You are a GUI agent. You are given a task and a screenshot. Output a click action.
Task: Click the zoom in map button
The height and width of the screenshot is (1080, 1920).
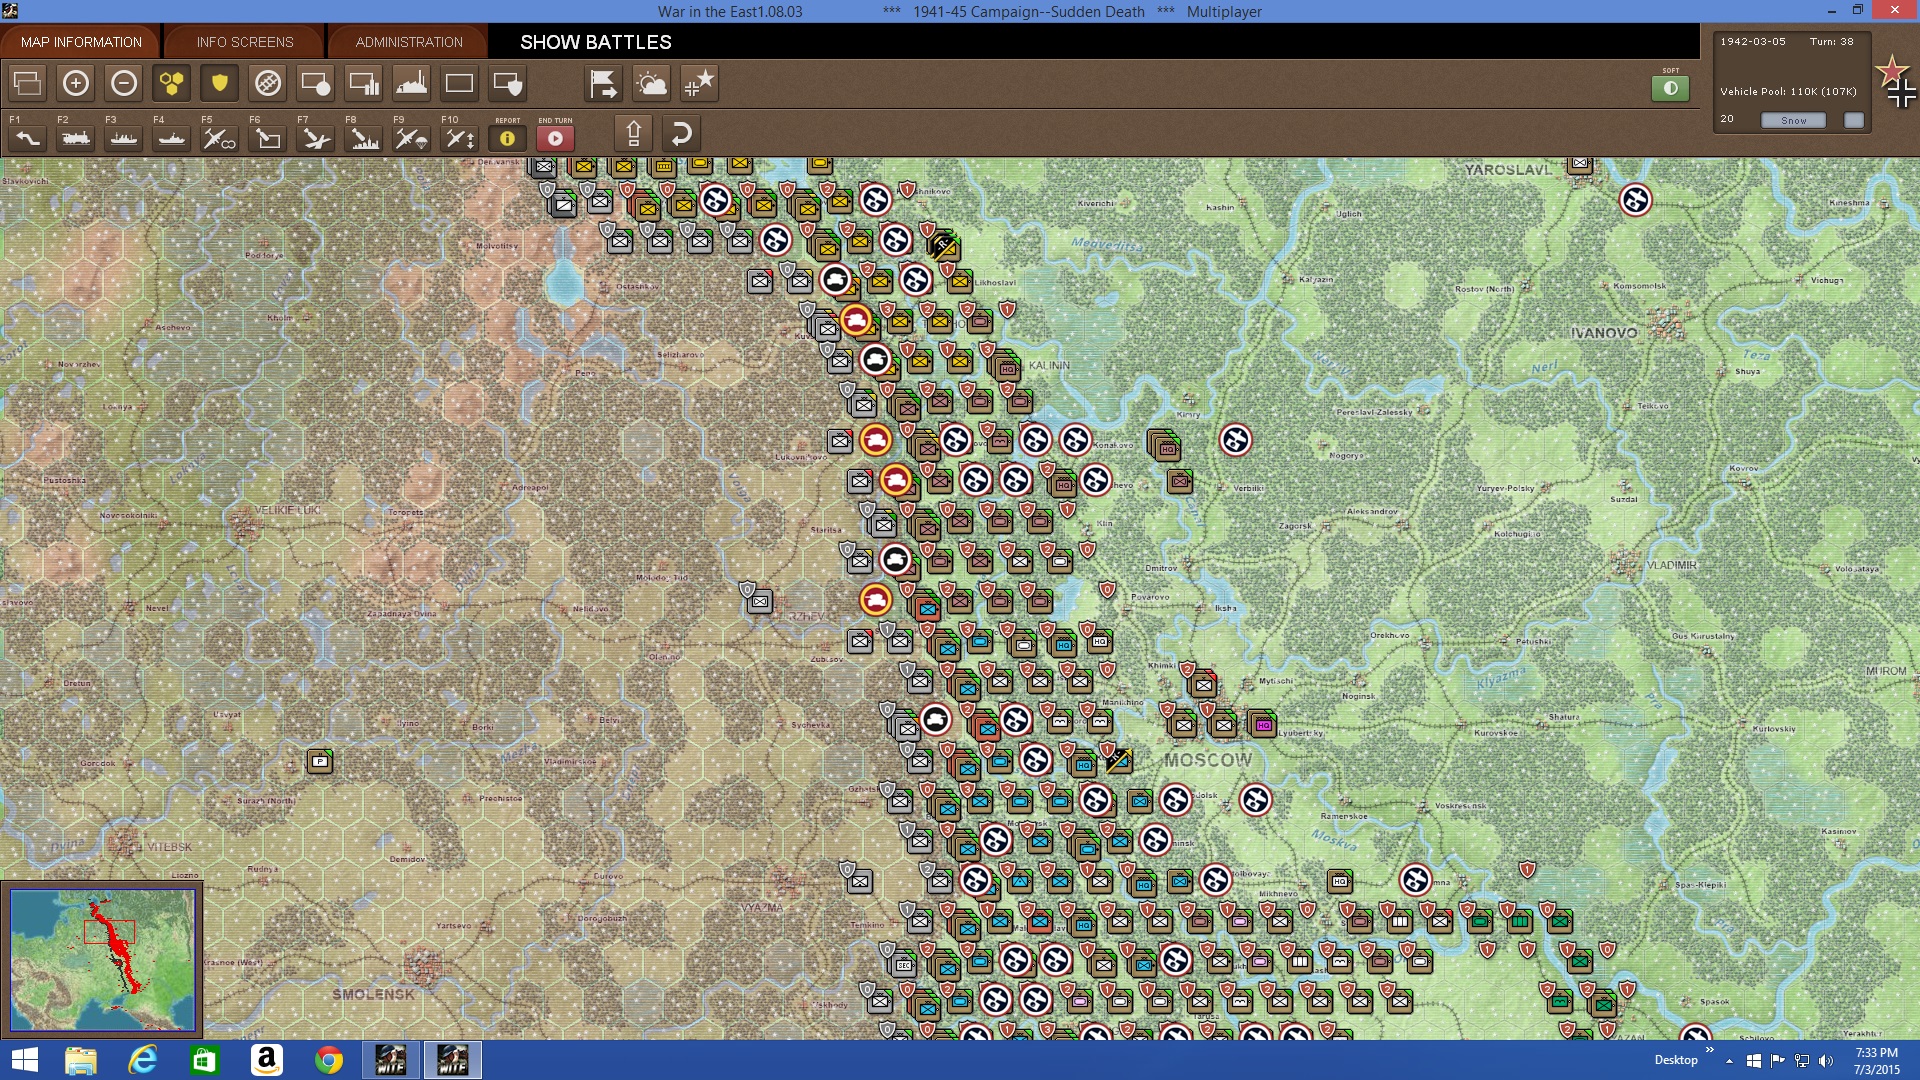tap(76, 84)
